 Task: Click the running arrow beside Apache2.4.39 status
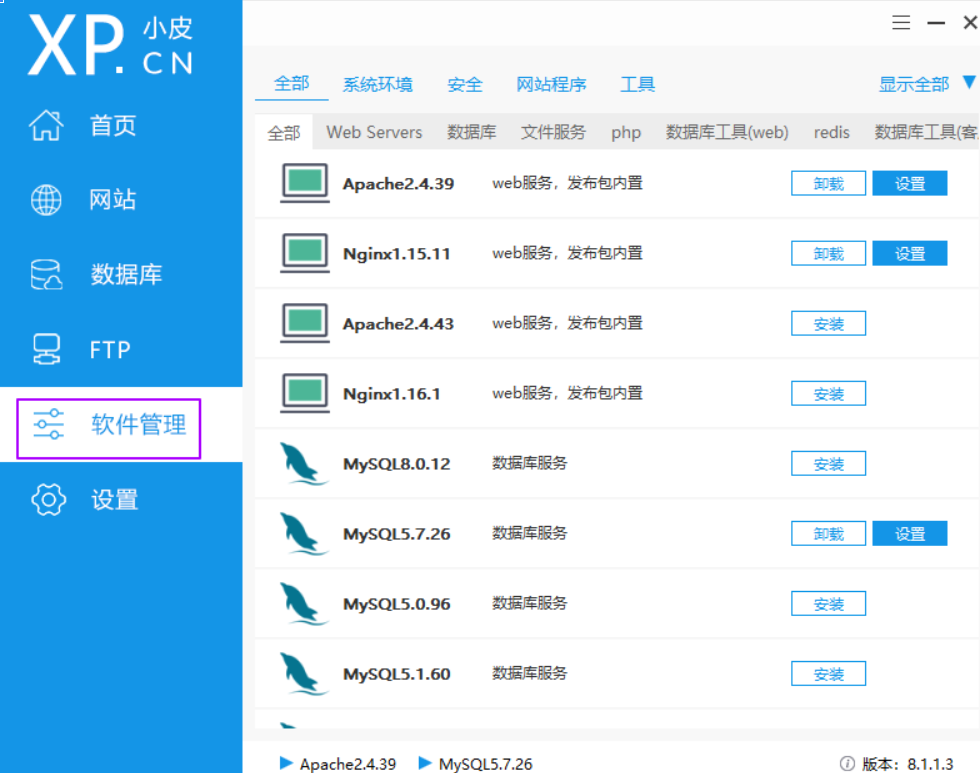286,762
